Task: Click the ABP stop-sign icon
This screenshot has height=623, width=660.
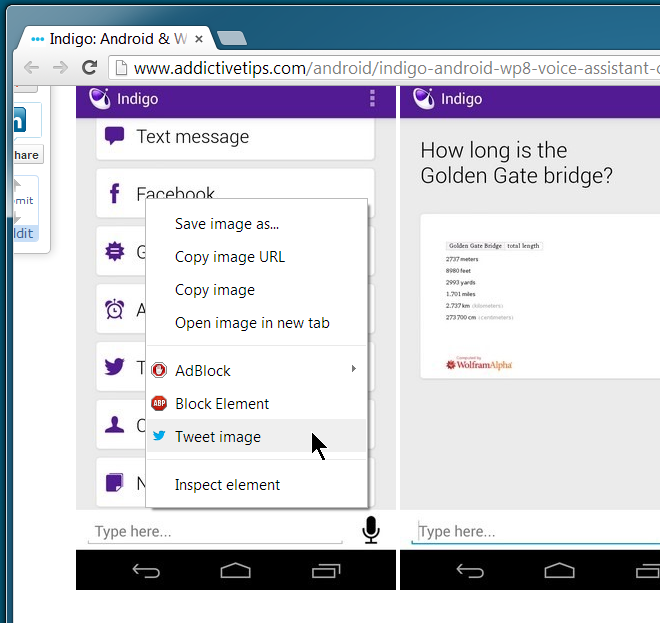Action: pos(159,403)
